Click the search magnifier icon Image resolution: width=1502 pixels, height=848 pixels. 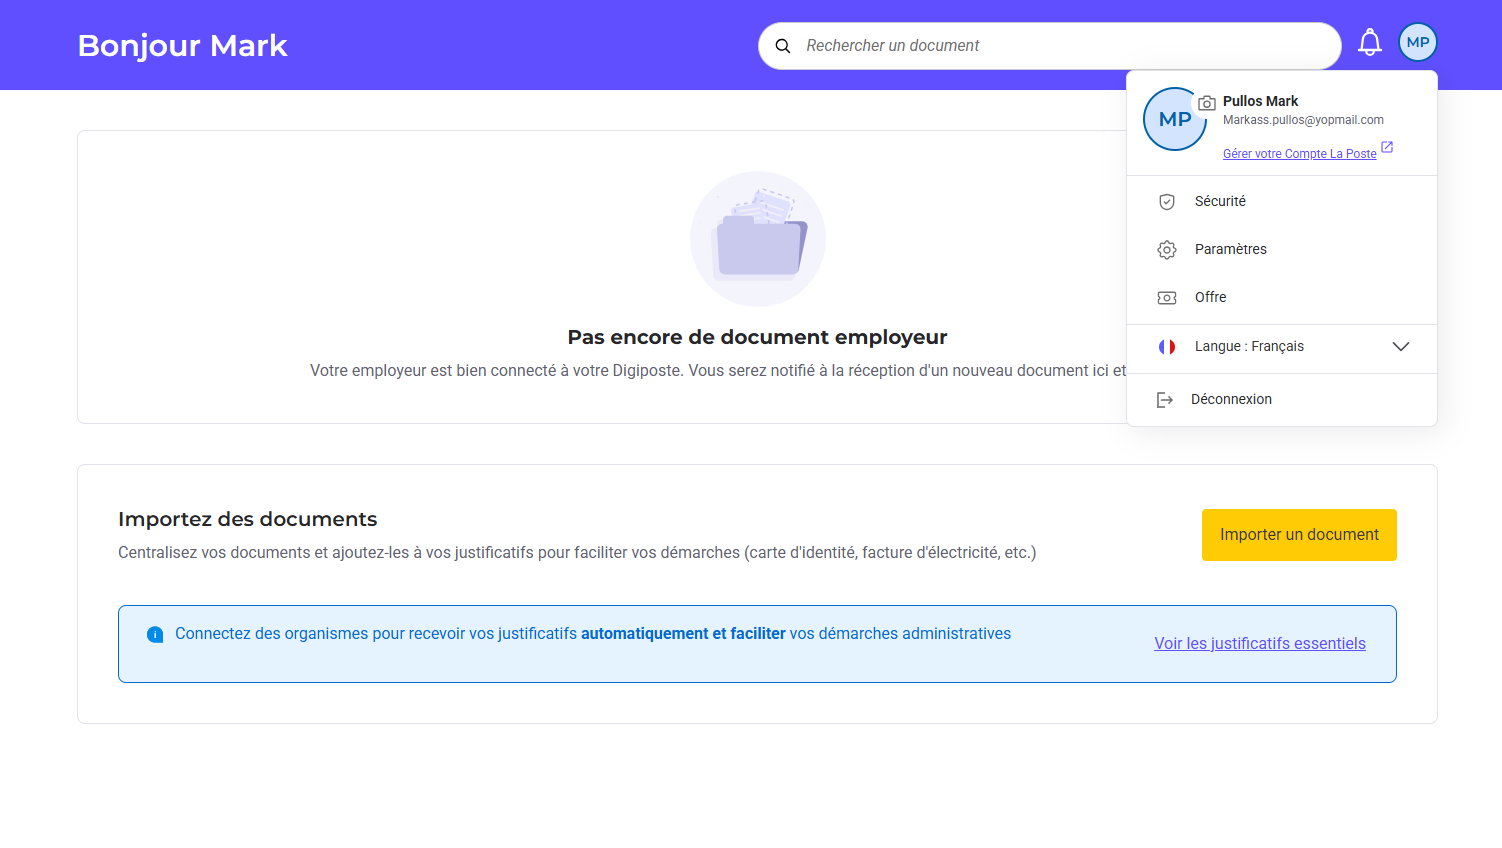[783, 46]
